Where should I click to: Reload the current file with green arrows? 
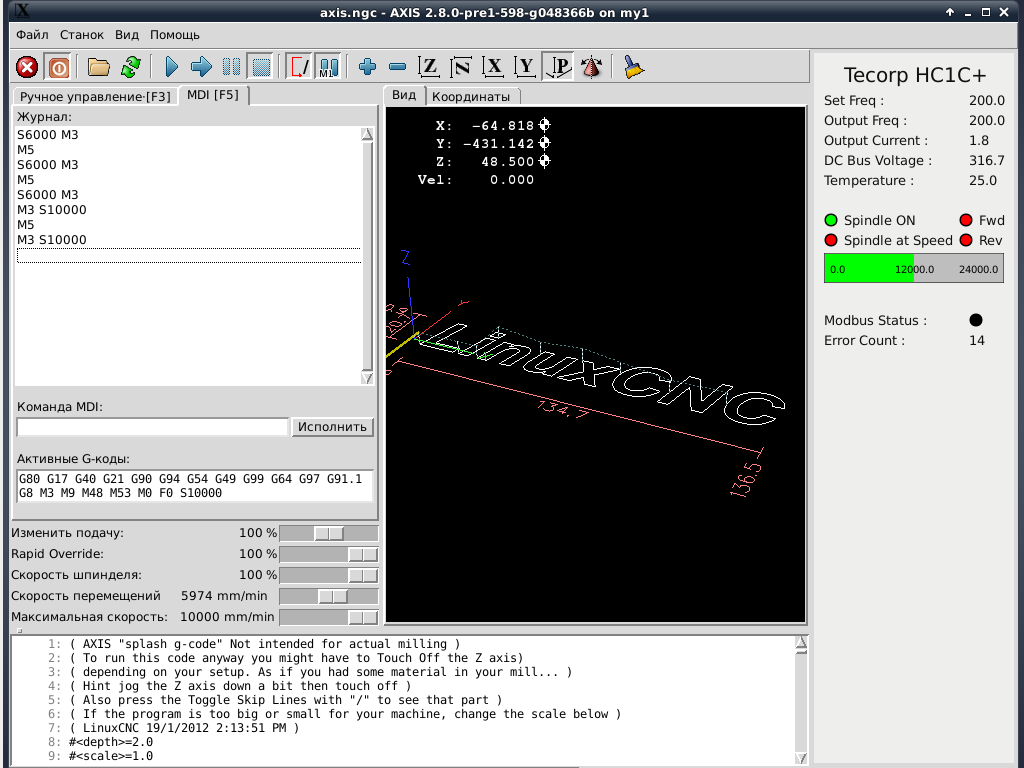(130, 67)
